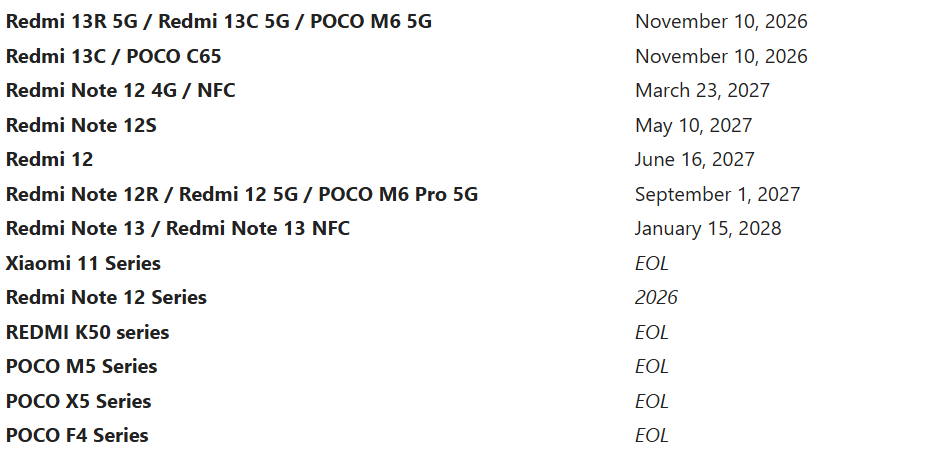The width and height of the screenshot is (940, 468).
Task: Click the Redmi Note 12R / POCO M6 Pro 5G name
Action: pyautogui.click(x=241, y=194)
